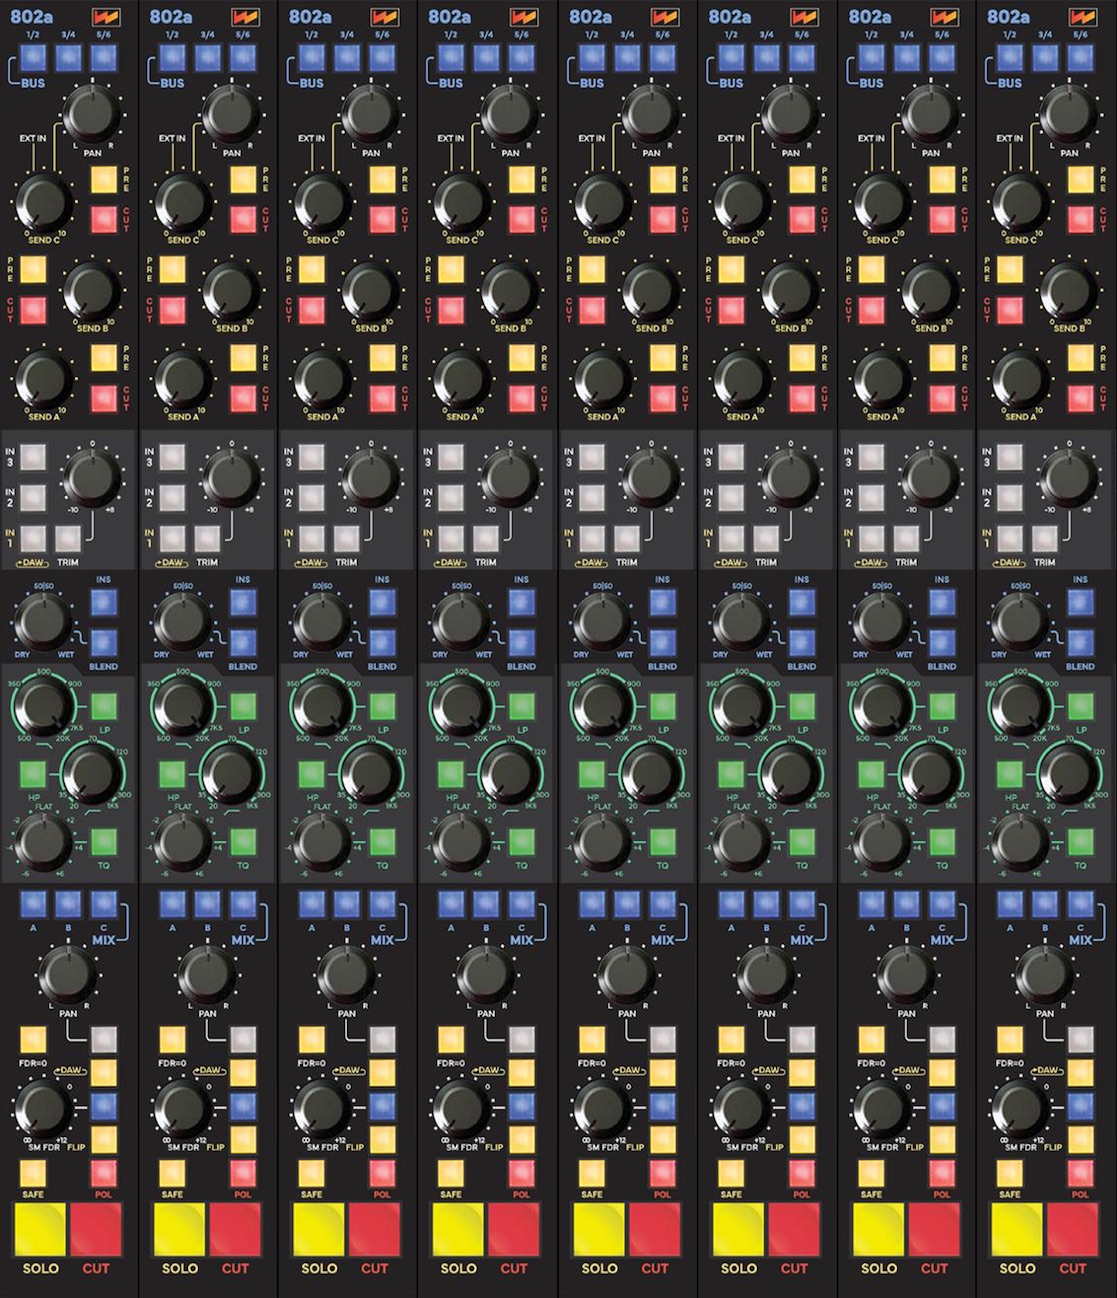Viewport: 1117px width, 1298px height.
Task: Select input IN 2 on the seventh channel
Action: [x=871, y=497]
